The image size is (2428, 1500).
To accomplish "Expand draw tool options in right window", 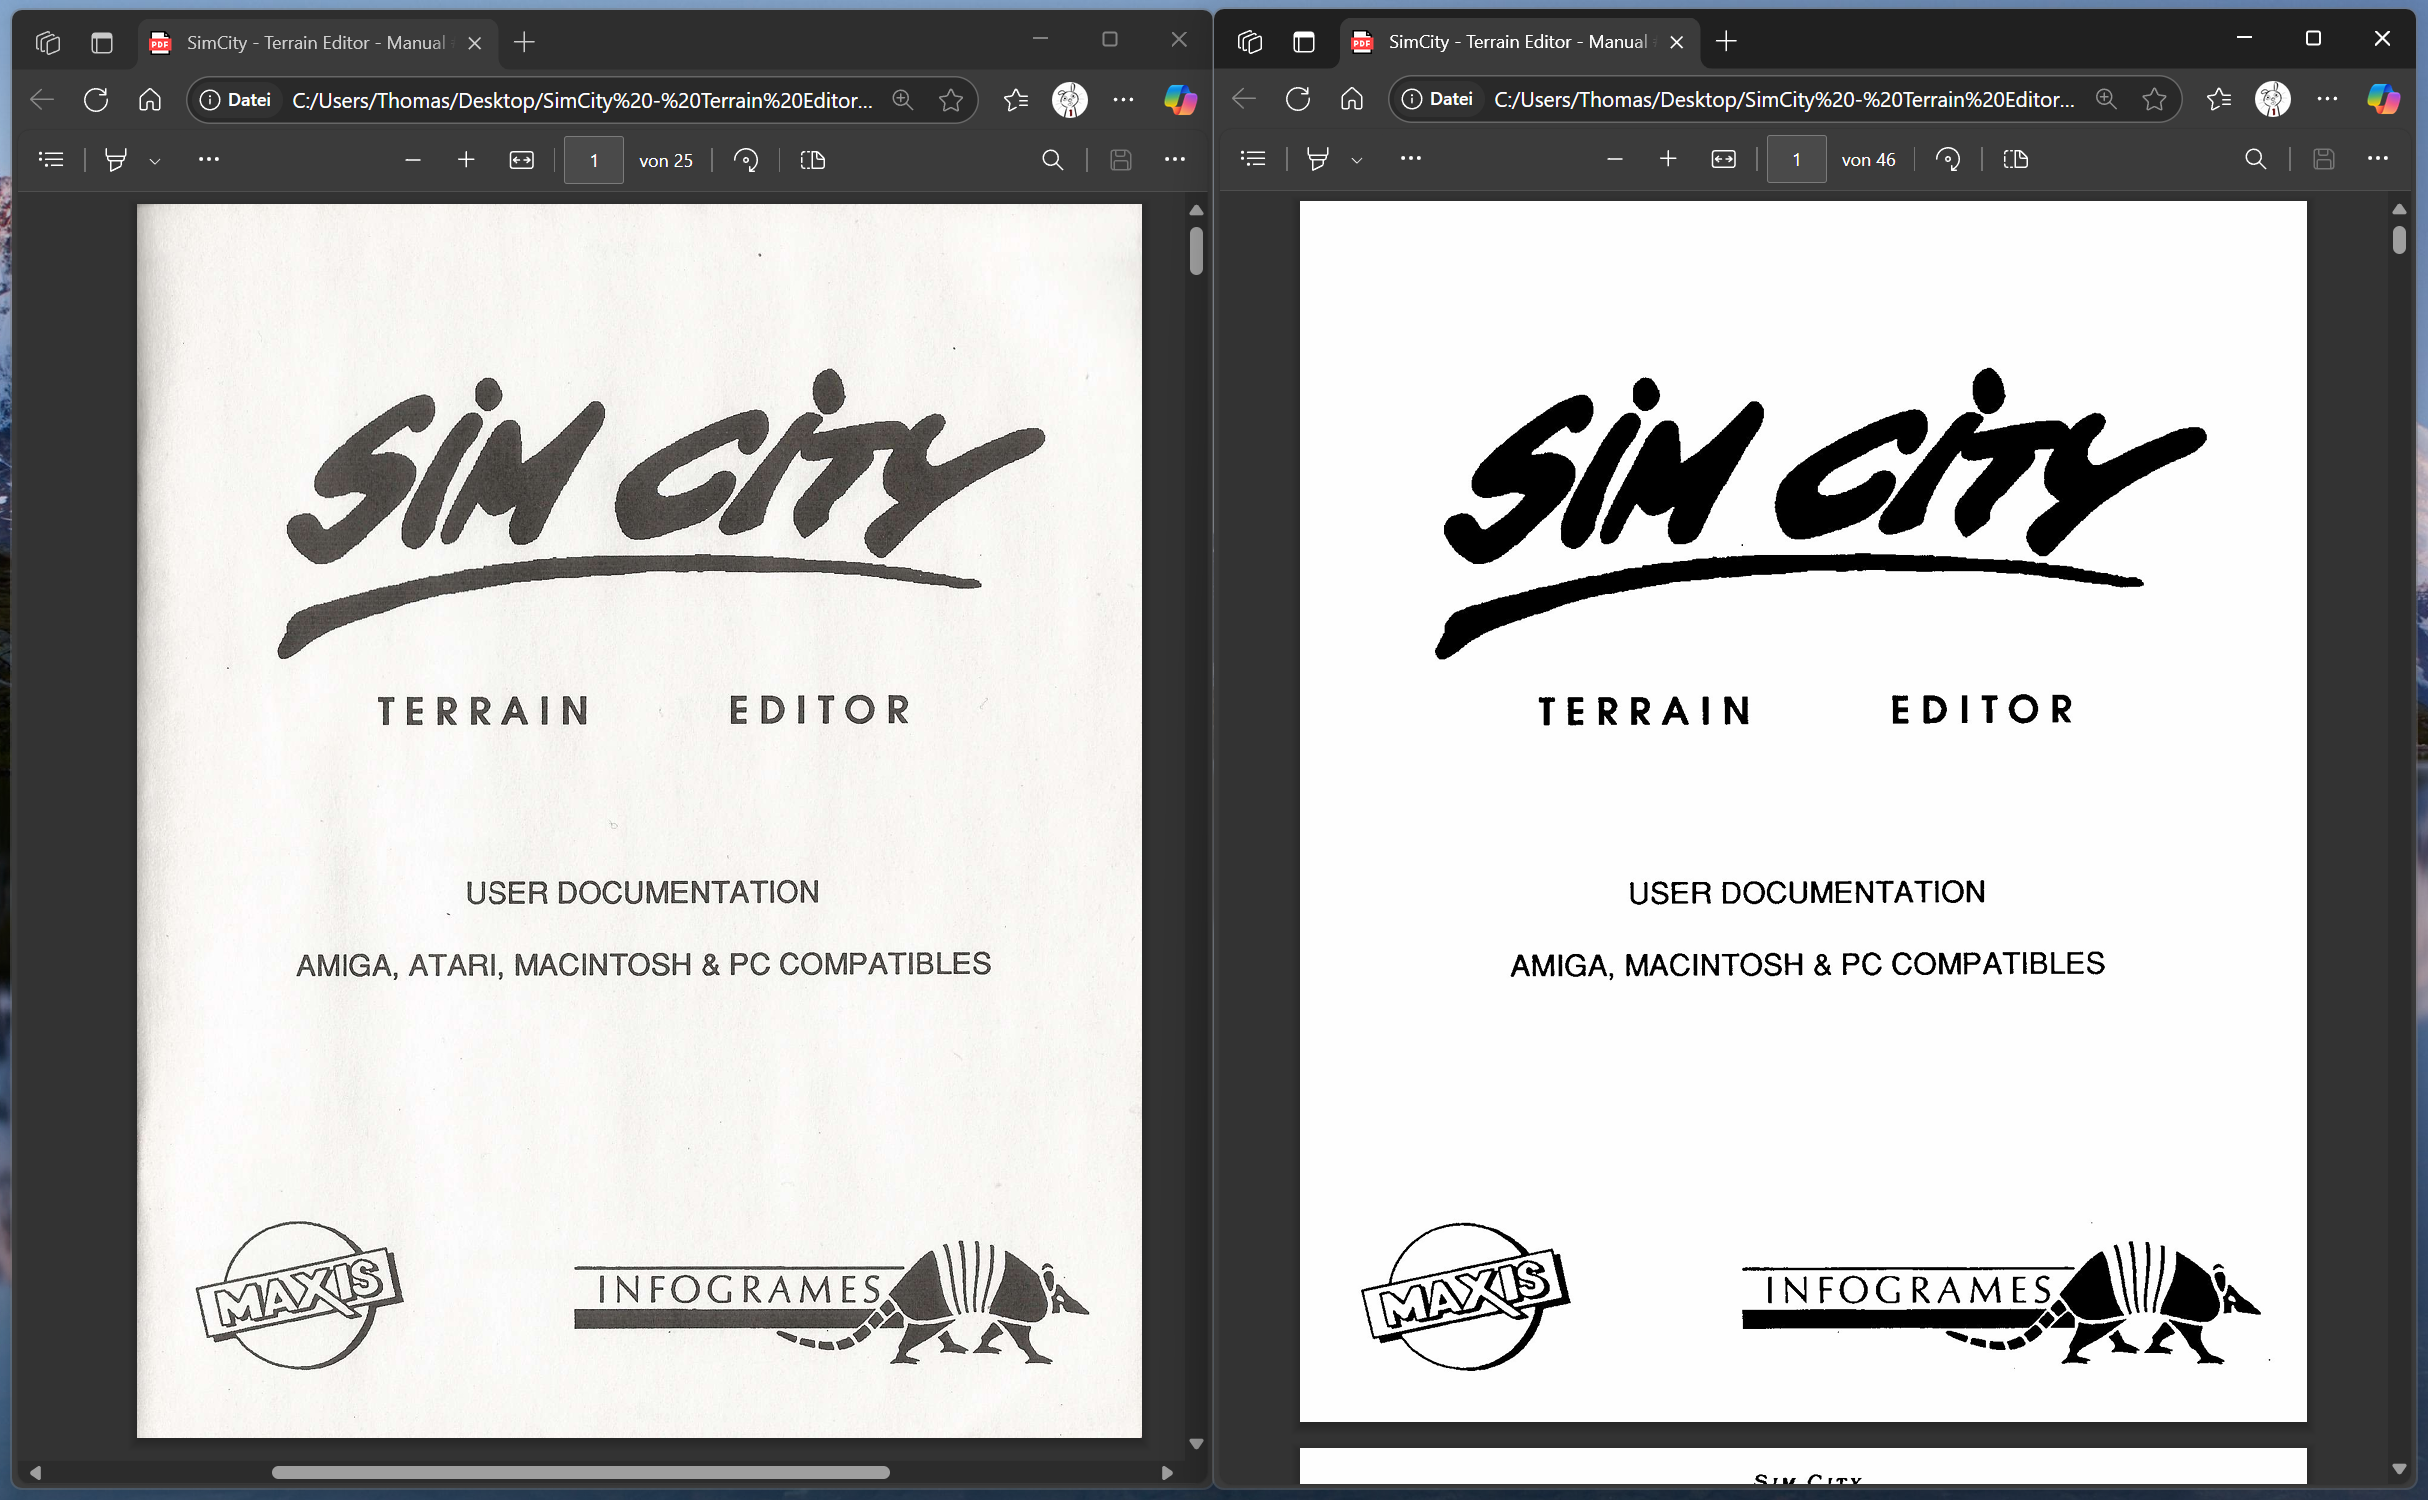I will (x=1357, y=160).
